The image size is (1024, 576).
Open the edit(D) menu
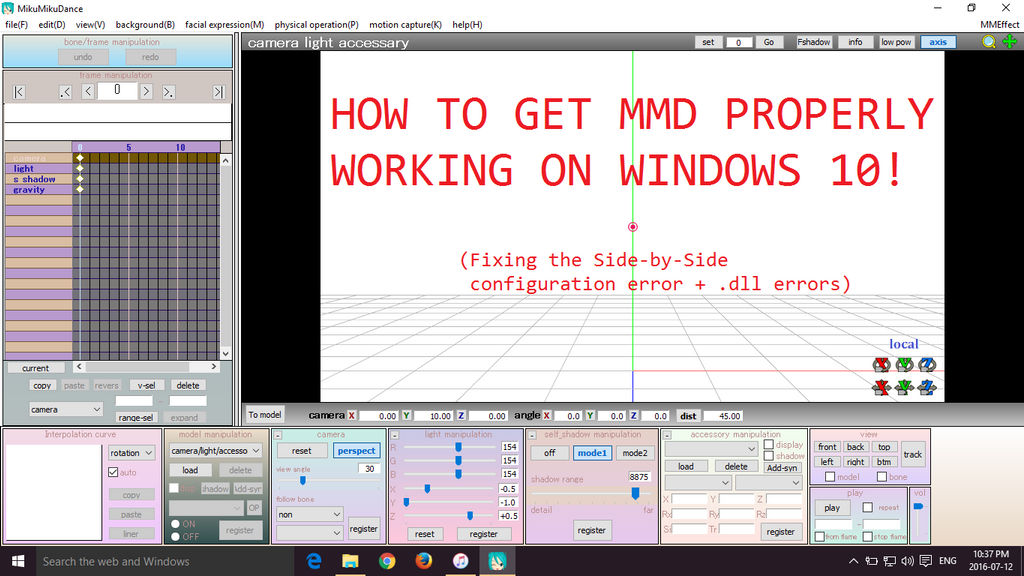pos(52,25)
